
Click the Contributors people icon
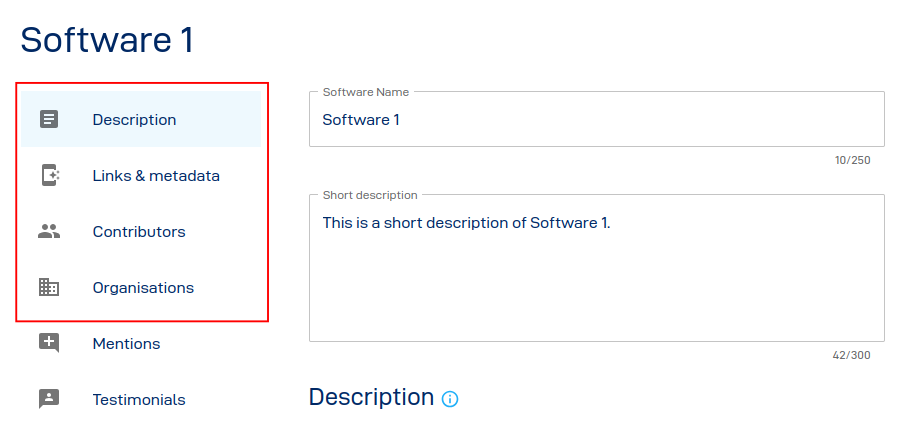[x=49, y=231]
